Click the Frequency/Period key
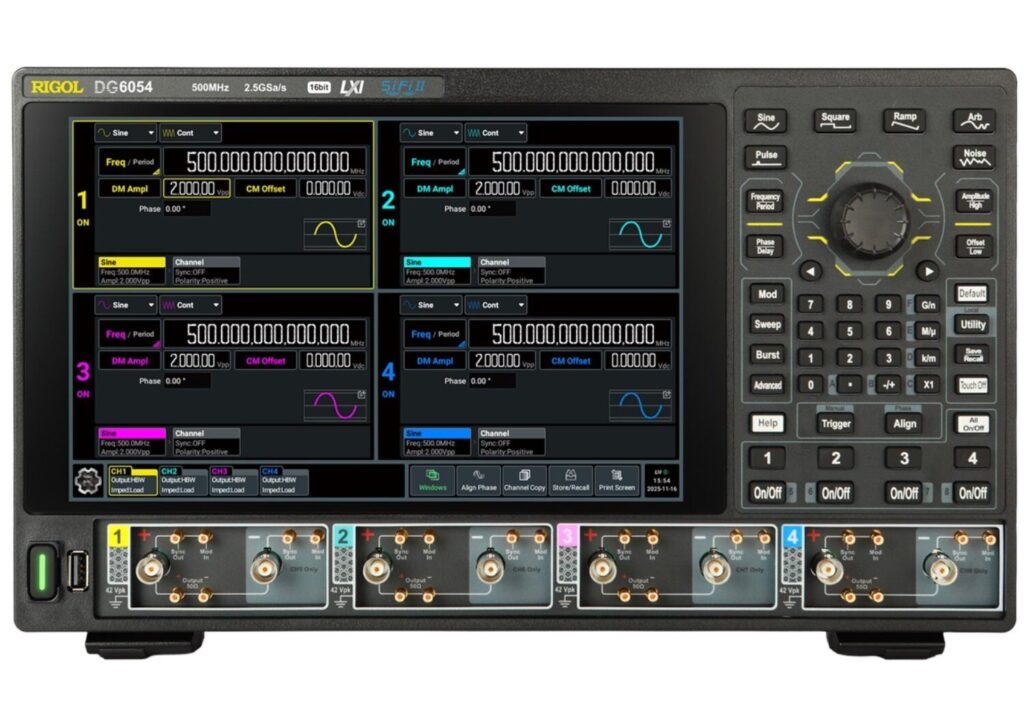 pos(765,200)
